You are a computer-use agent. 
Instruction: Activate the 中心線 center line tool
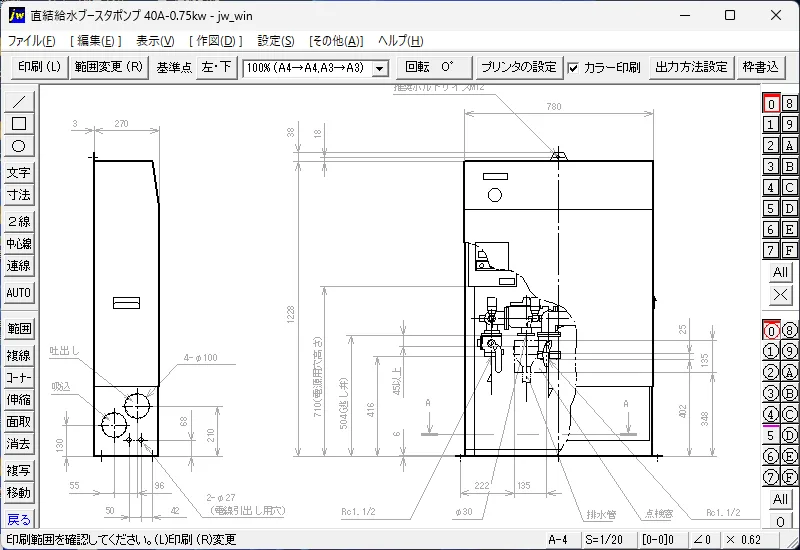[x=19, y=243]
